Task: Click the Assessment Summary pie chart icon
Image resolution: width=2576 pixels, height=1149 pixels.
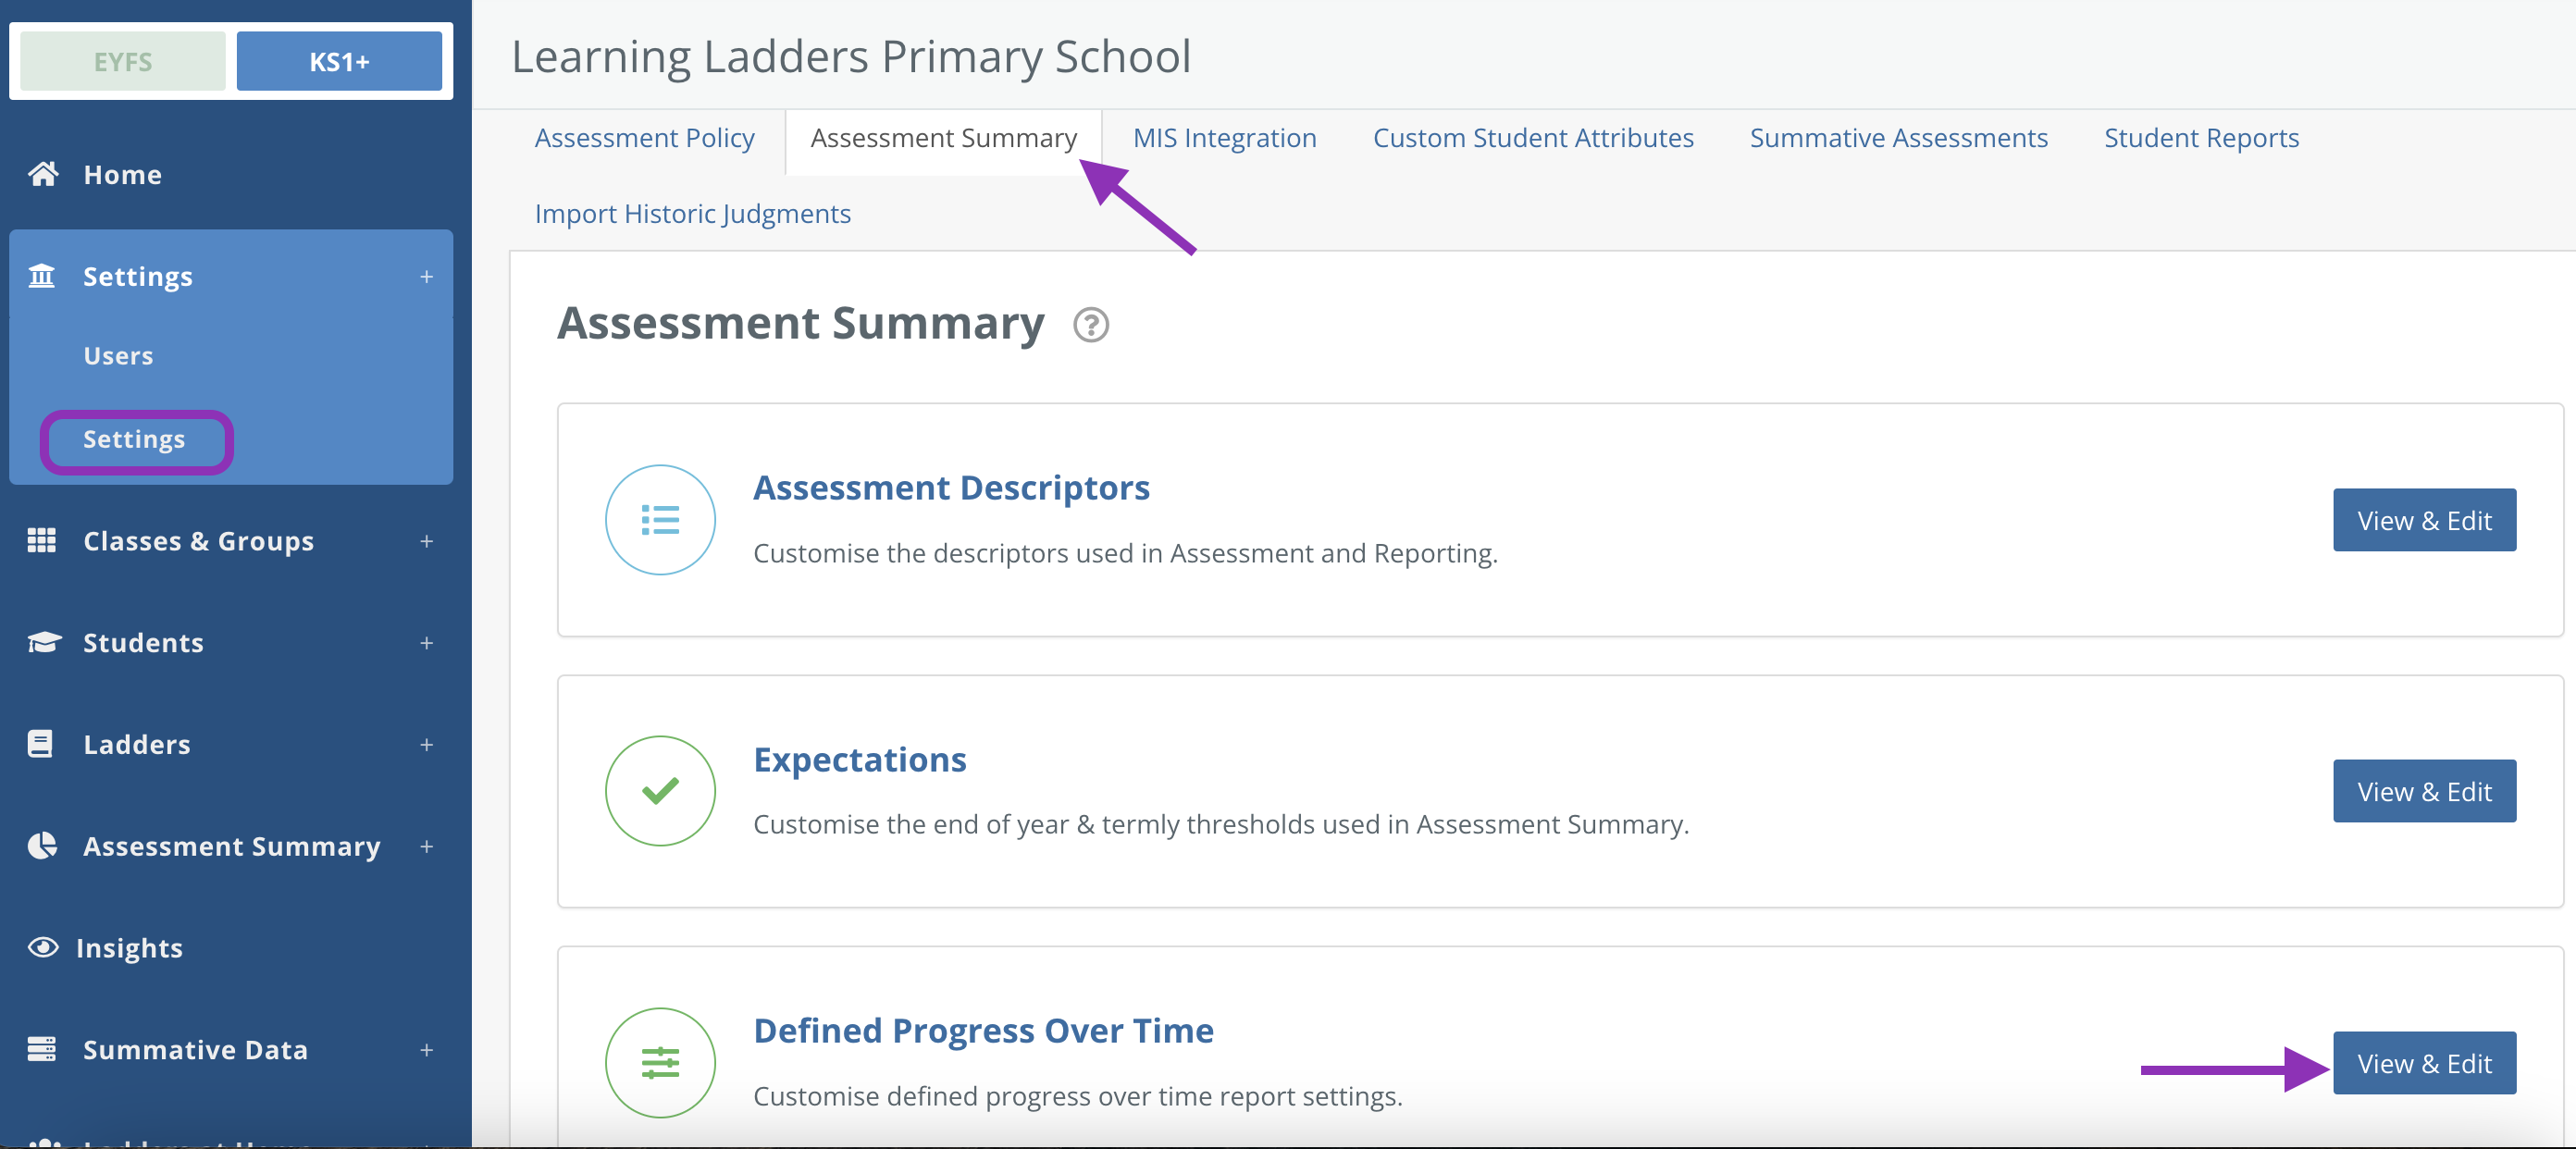Action: point(42,845)
